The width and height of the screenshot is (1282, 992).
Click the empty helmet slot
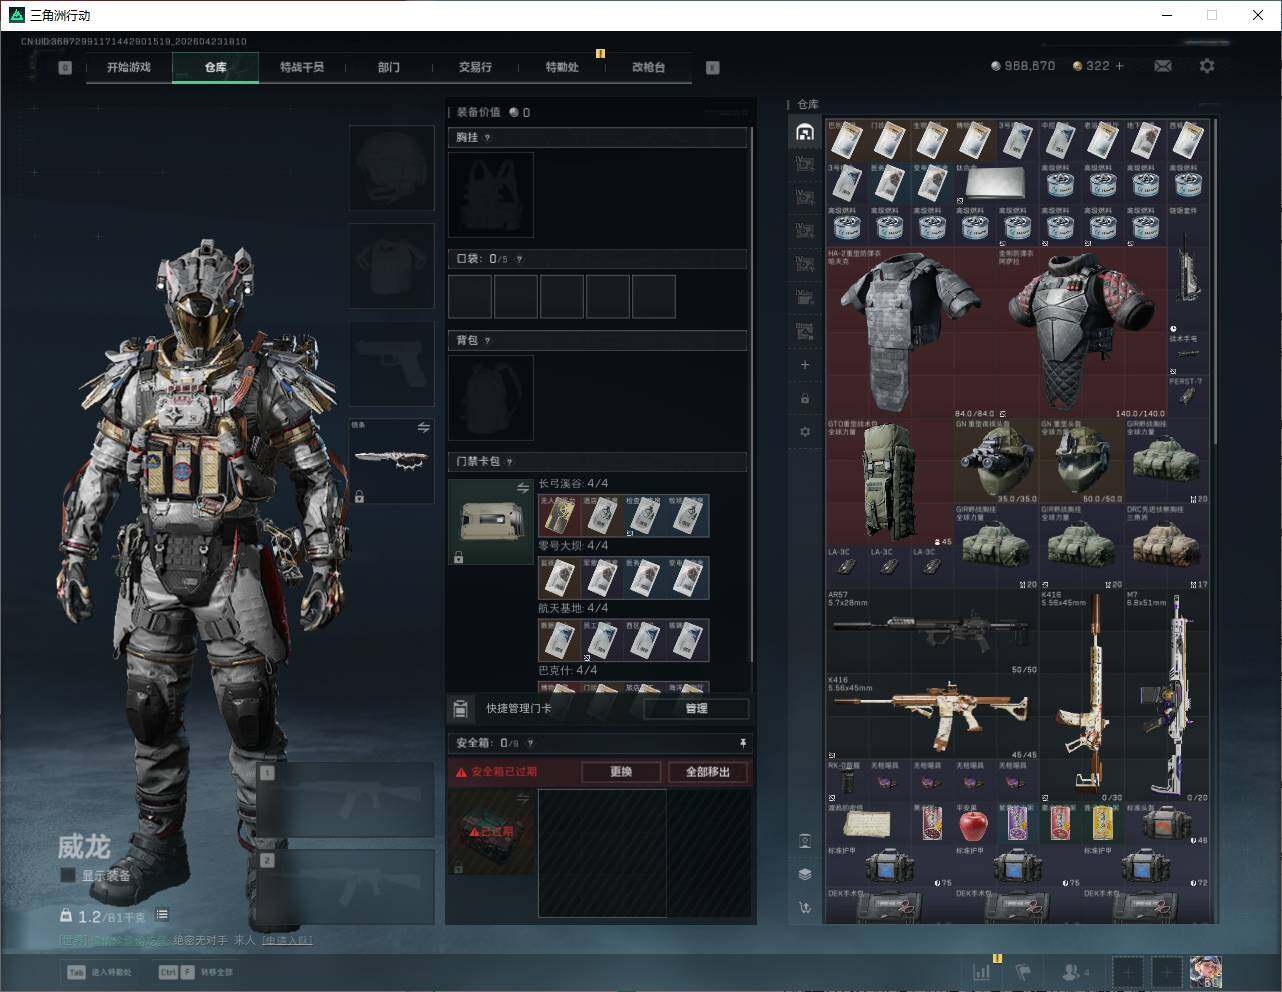click(392, 168)
